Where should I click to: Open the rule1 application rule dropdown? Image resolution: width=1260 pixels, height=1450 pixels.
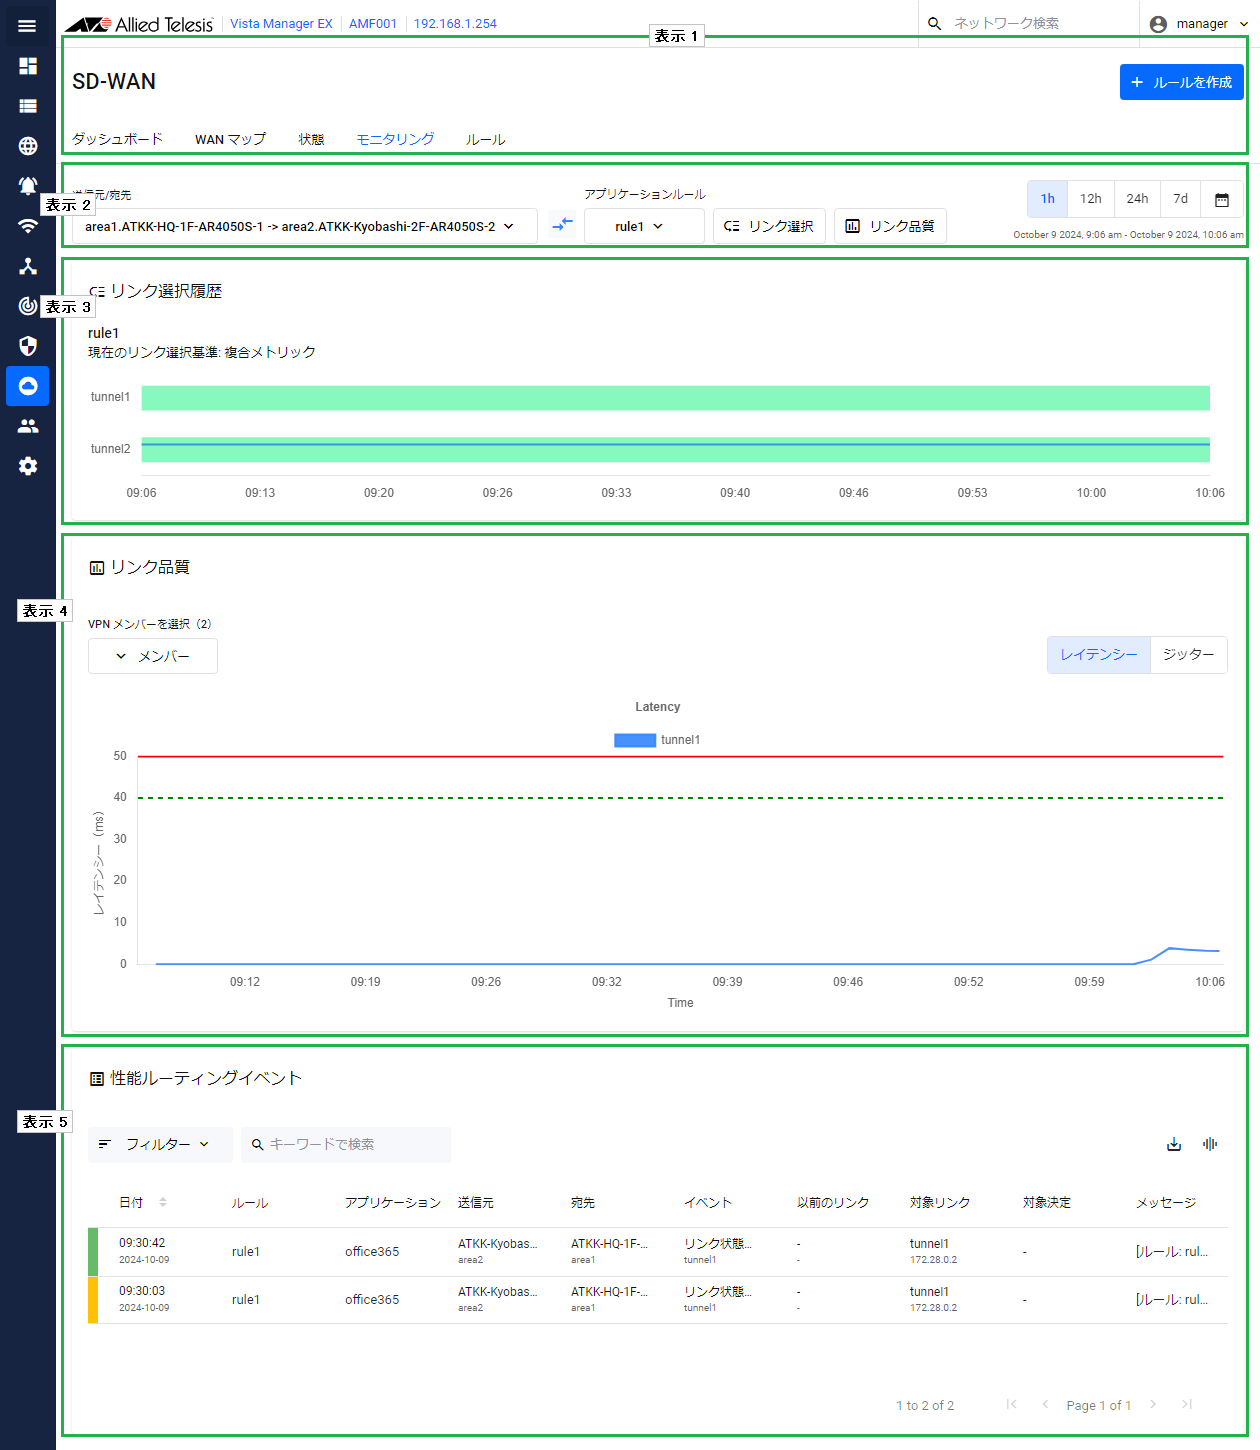tap(643, 226)
